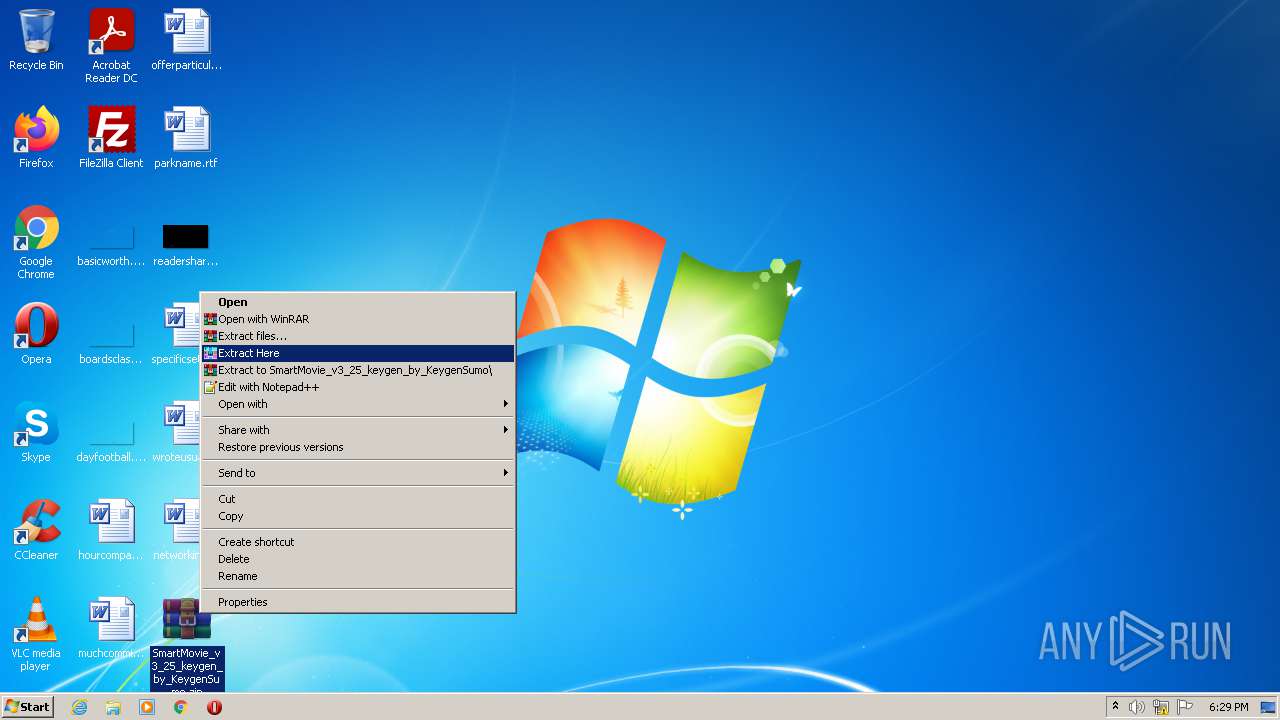The width and height of the screenshot is (1280, 720).
Task: Click the Show desktop button
Action: pos(1268,707)
